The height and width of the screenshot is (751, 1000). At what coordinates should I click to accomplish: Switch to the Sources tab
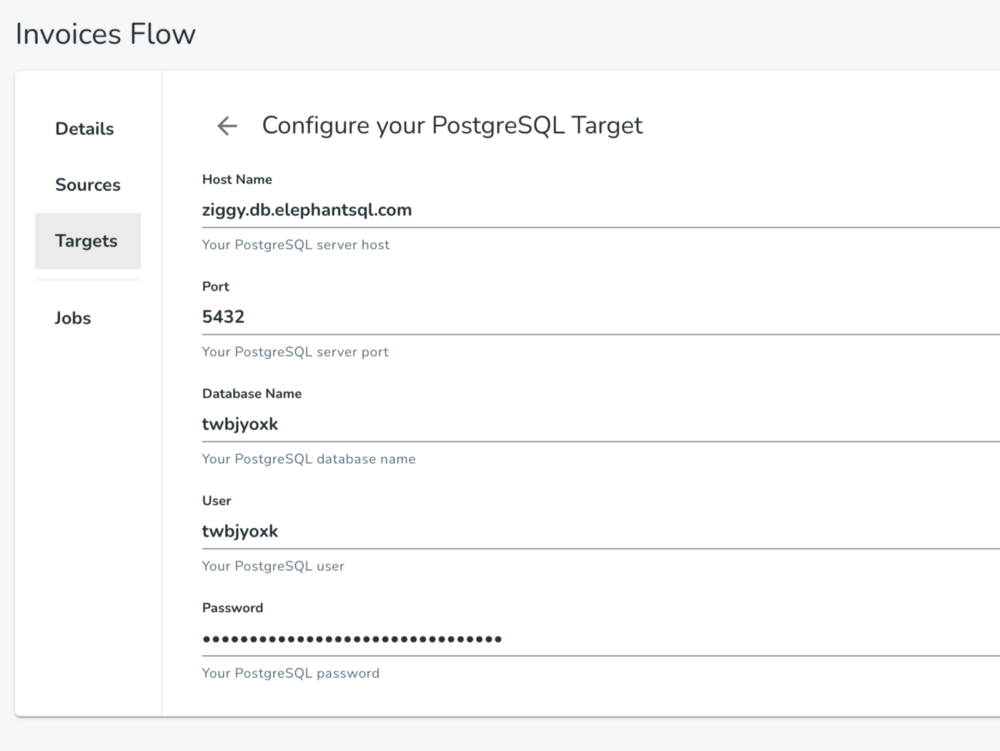(88, 185)
